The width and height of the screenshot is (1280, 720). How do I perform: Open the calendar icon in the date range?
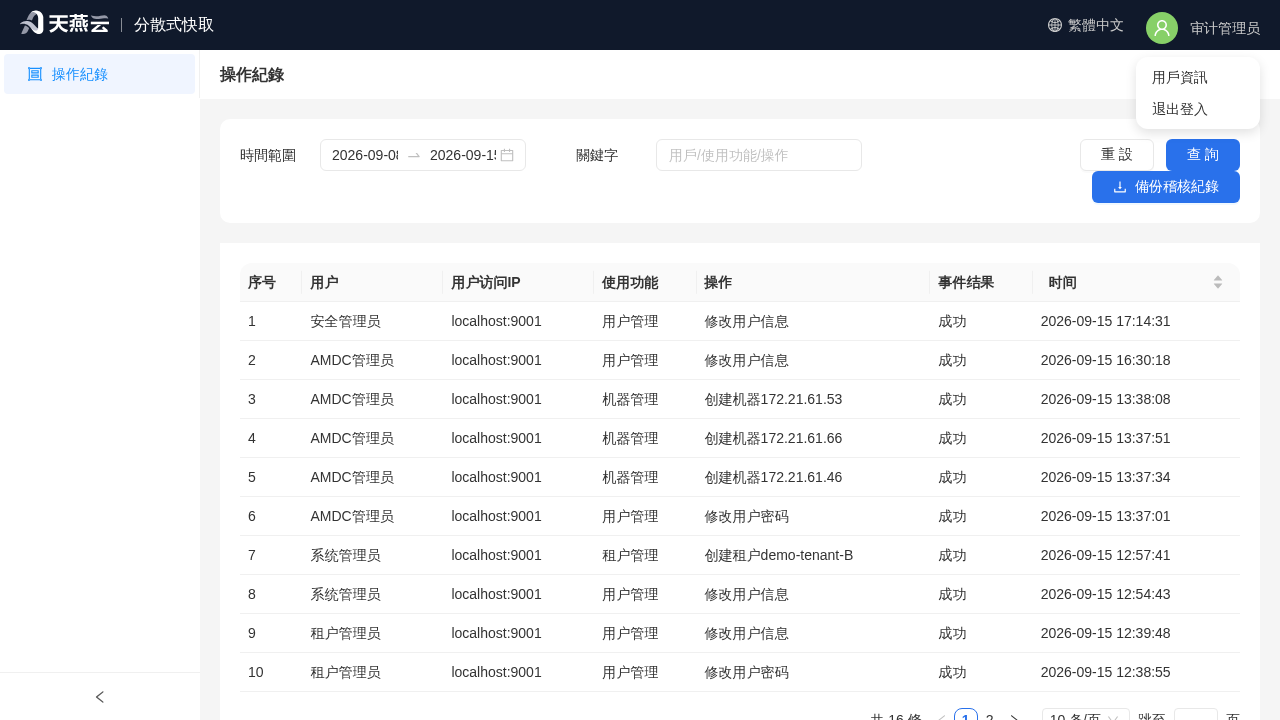(x=507, y=155)
